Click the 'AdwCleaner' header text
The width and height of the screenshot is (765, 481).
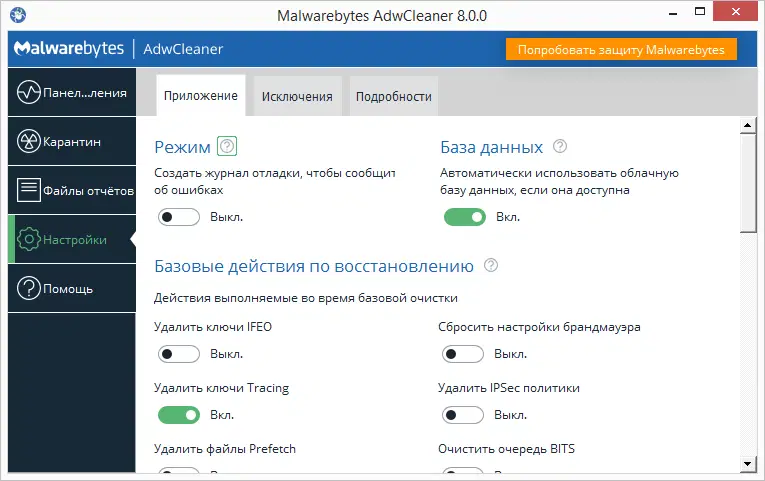(x=183, y=49)
